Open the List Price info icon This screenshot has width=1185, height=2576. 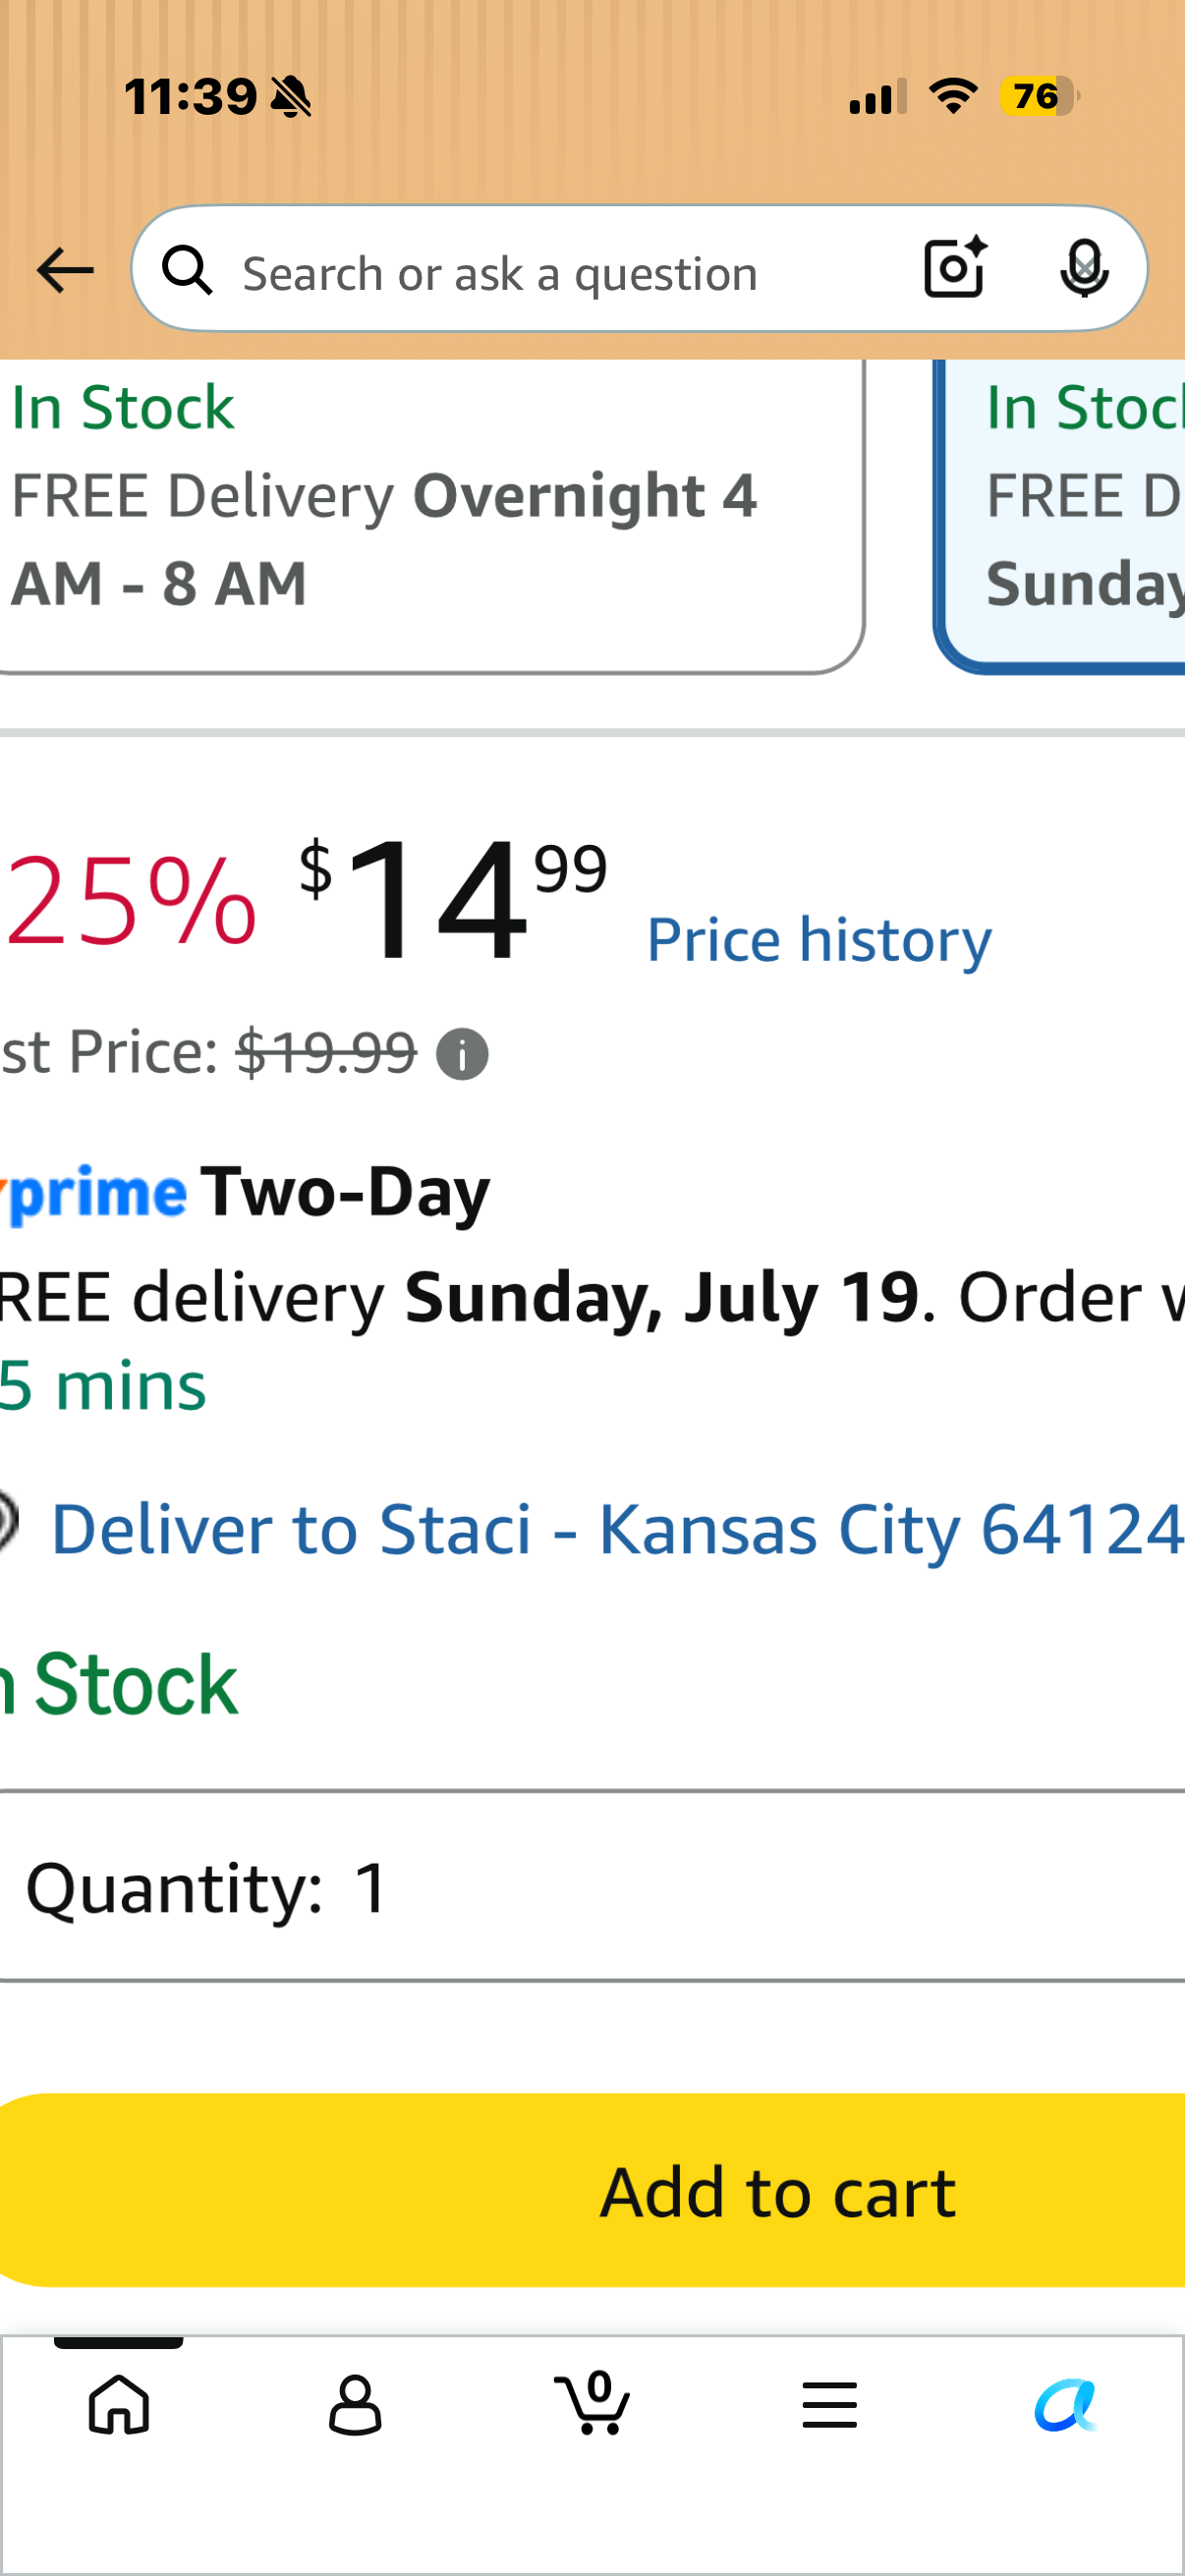click(x=462, y=1054)
